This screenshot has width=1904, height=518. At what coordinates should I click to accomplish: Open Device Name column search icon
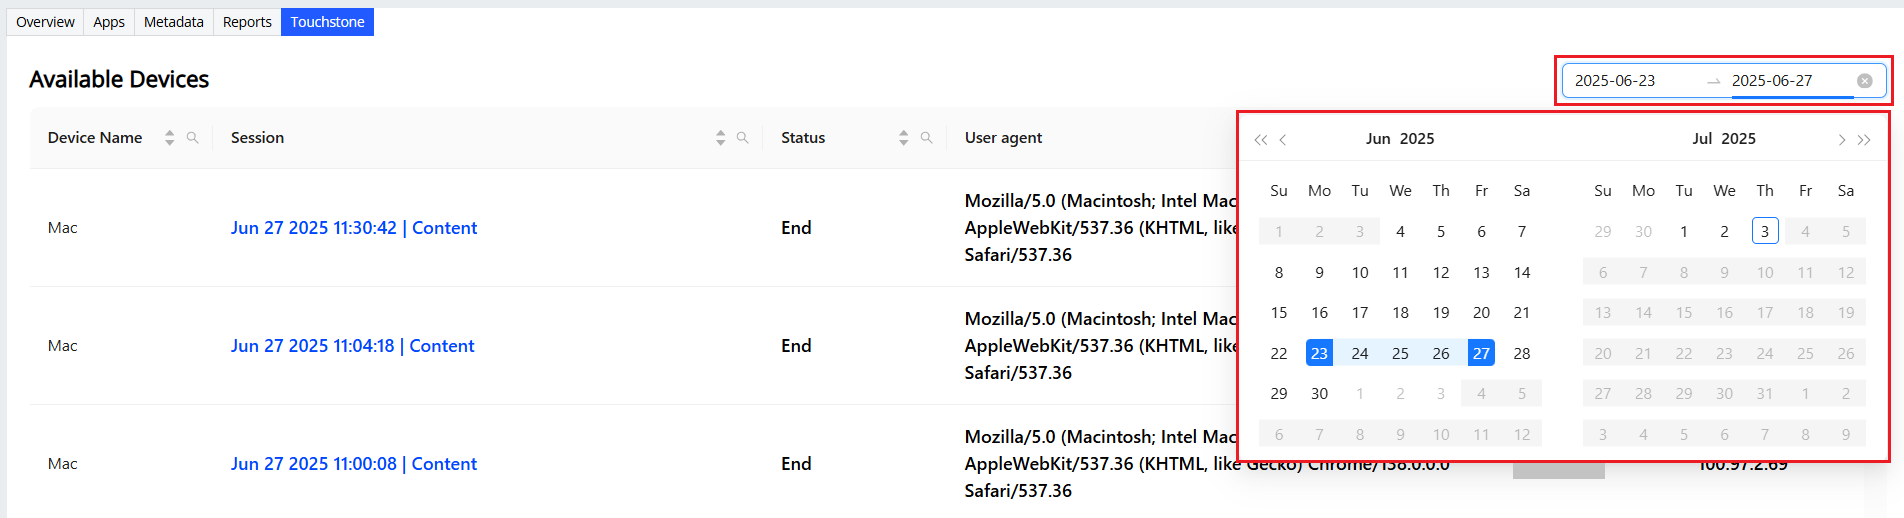click(x=193, y=138)
